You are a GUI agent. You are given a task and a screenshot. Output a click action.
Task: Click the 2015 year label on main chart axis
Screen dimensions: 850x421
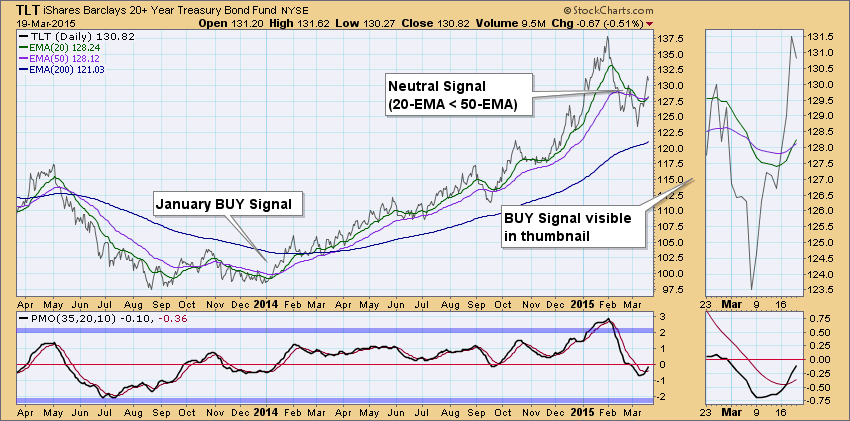coord(584,304)
